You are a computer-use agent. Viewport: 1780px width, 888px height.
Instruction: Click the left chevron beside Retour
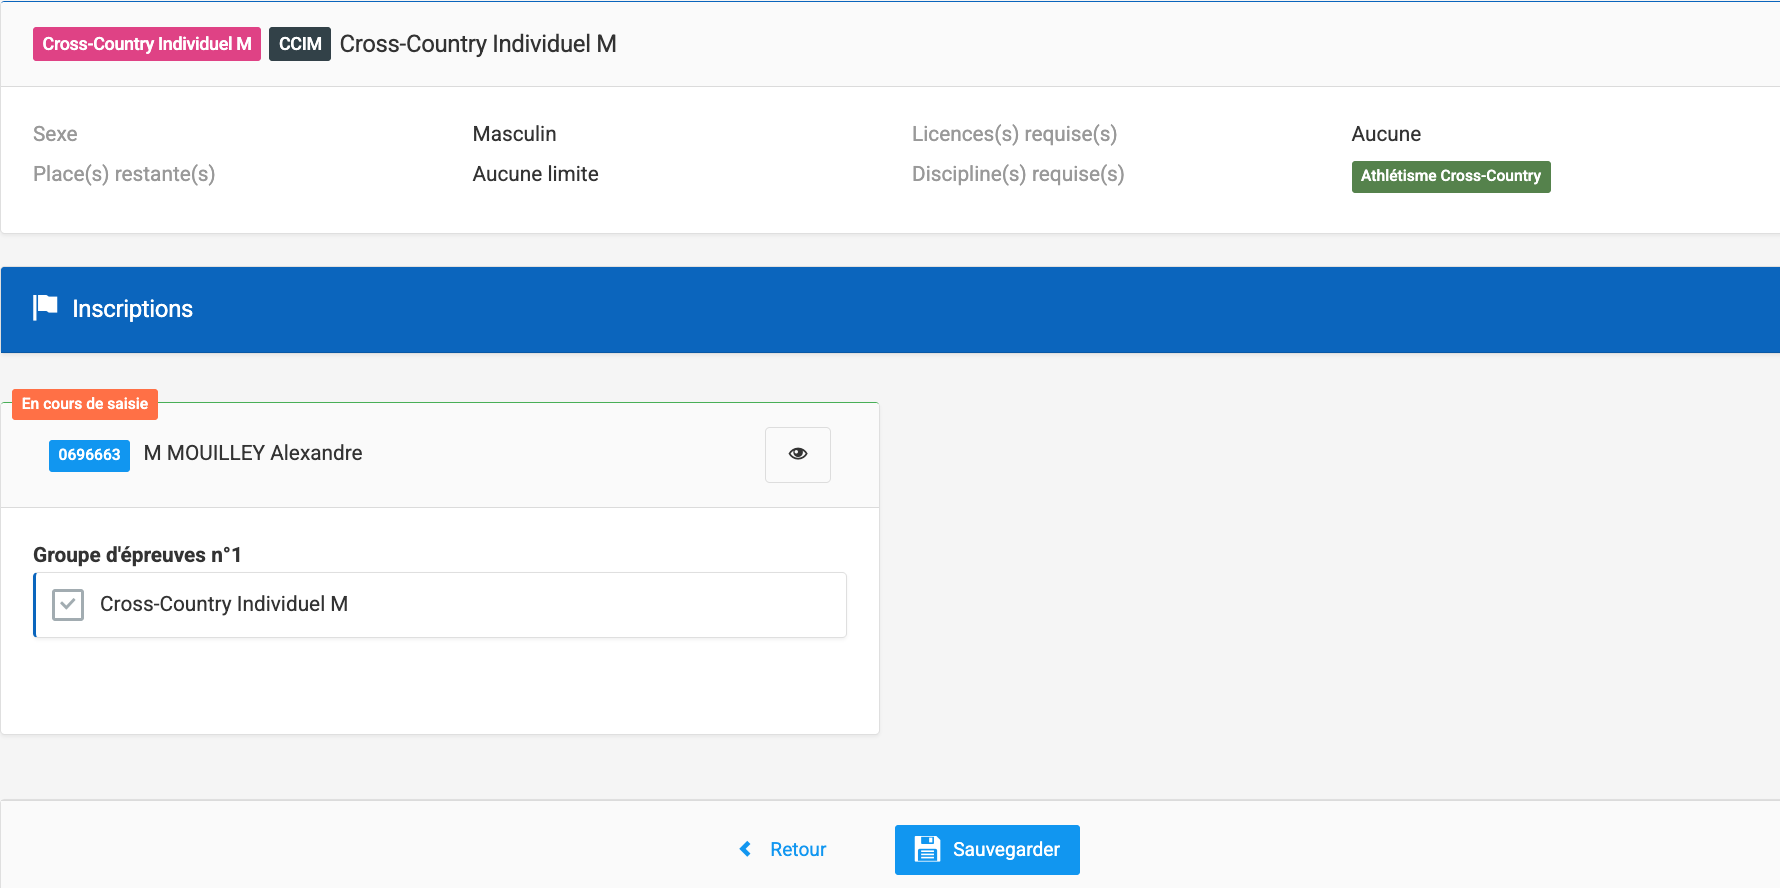tap(745, 849)
